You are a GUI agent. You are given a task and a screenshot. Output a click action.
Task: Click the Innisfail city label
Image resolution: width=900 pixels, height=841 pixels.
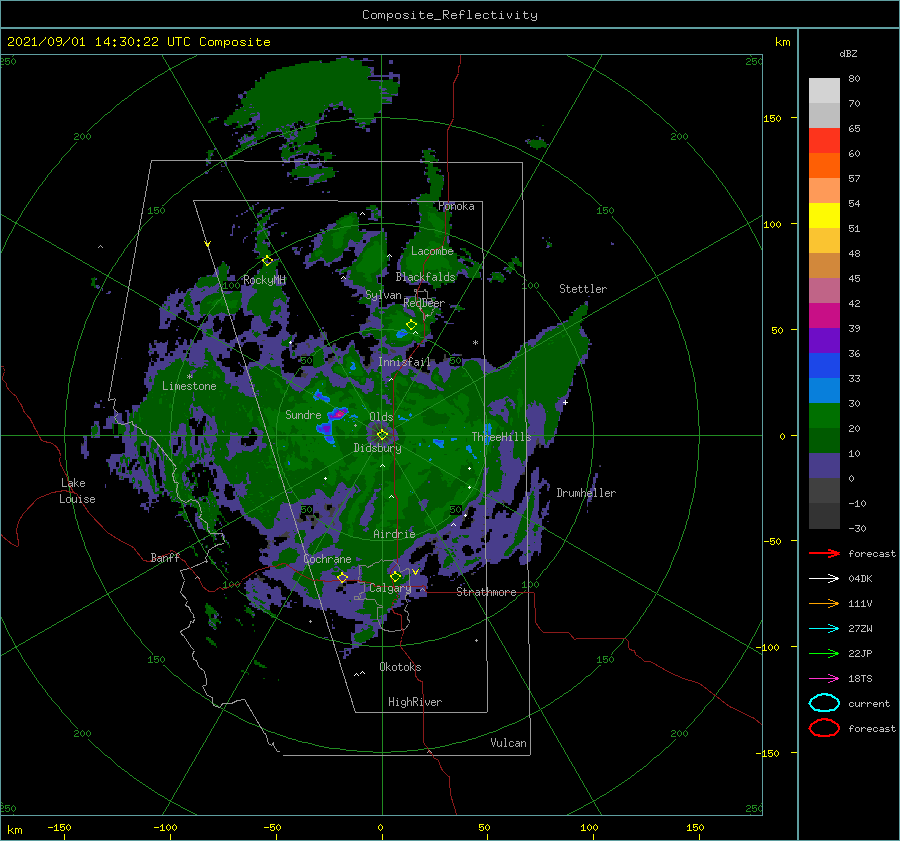[404, 362]
